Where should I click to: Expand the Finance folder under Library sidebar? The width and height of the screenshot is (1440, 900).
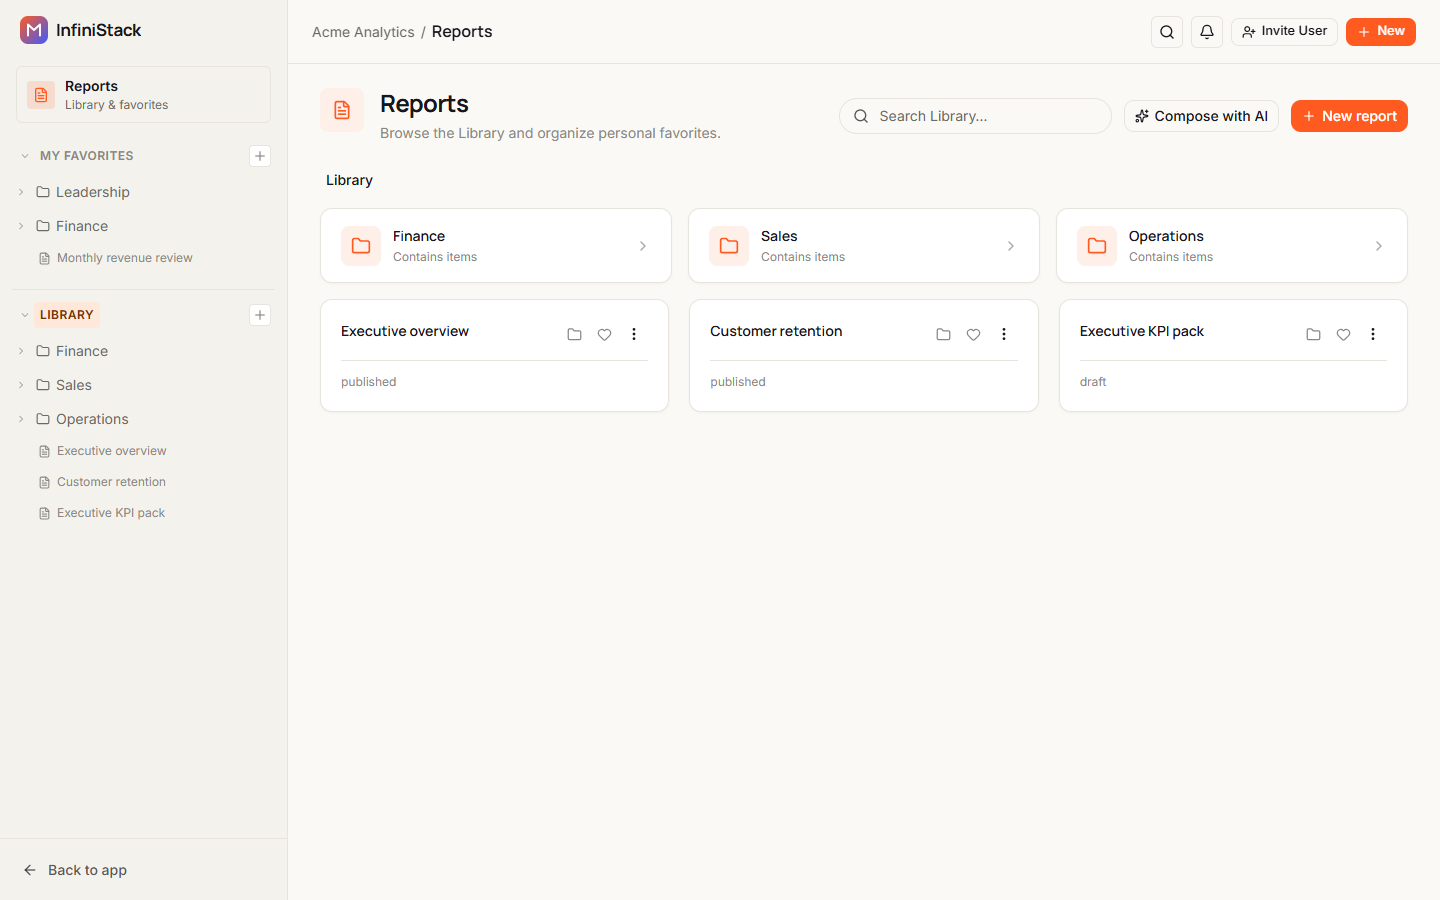21,351
